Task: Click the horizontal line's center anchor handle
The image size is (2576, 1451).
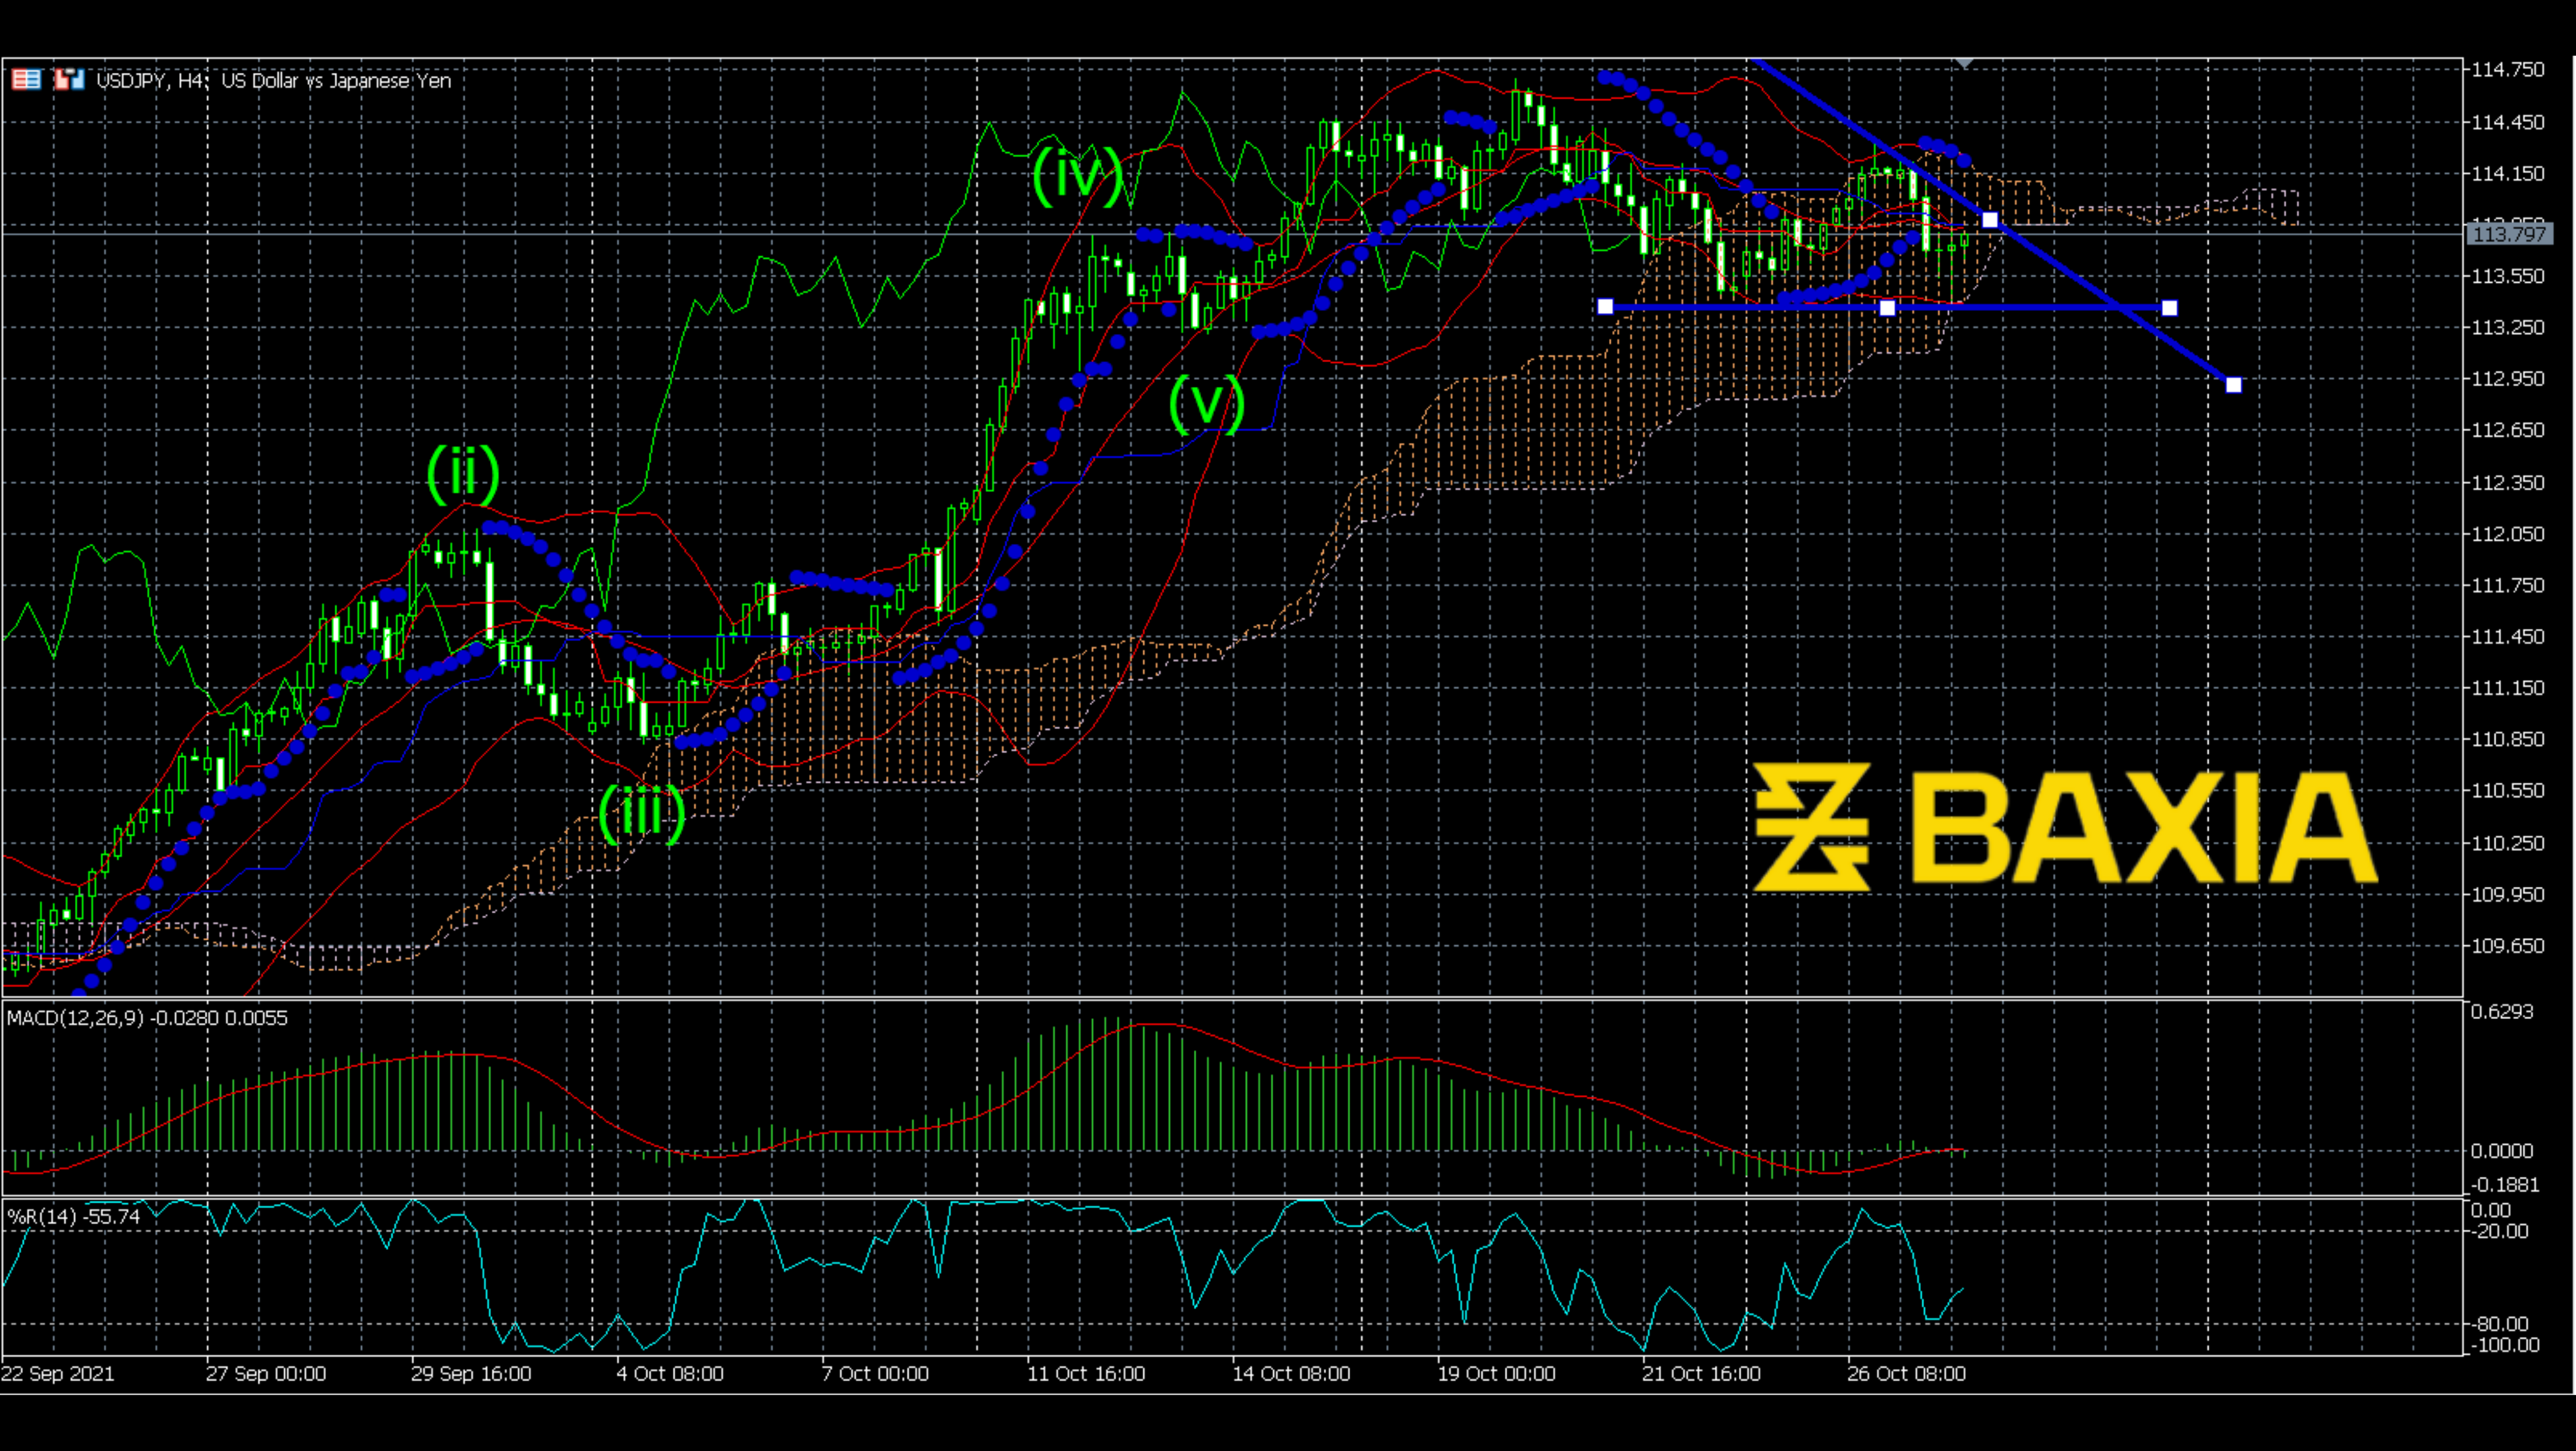Action: pos(1887,308)
